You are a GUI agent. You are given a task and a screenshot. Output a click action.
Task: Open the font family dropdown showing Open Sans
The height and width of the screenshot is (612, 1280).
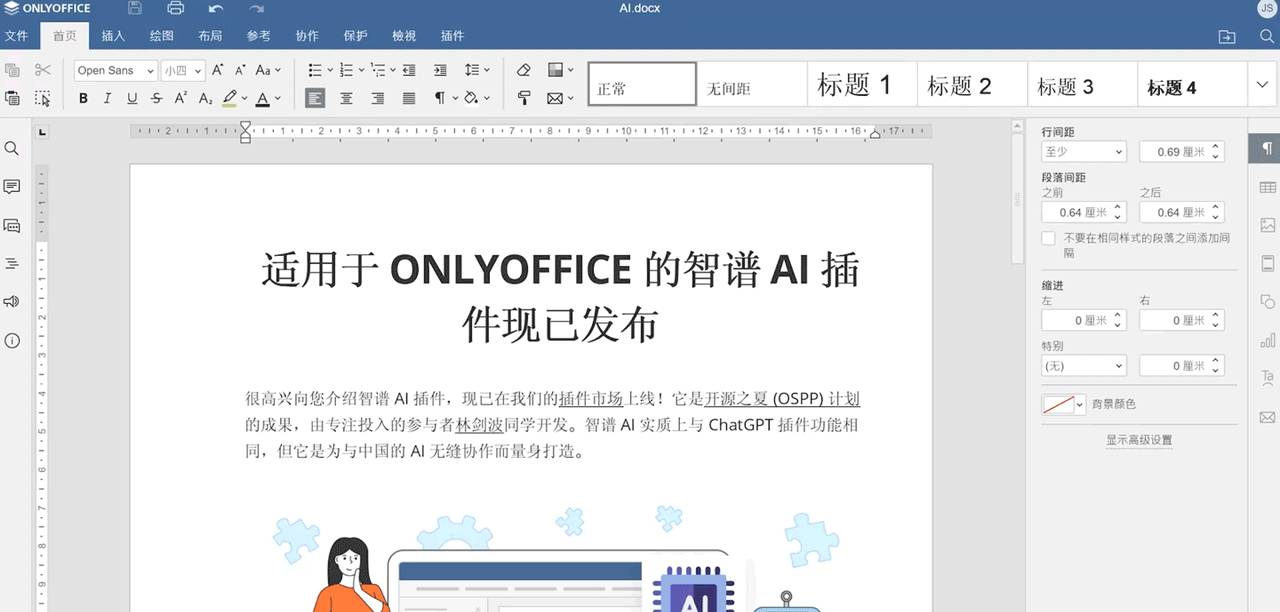(113, 70)
